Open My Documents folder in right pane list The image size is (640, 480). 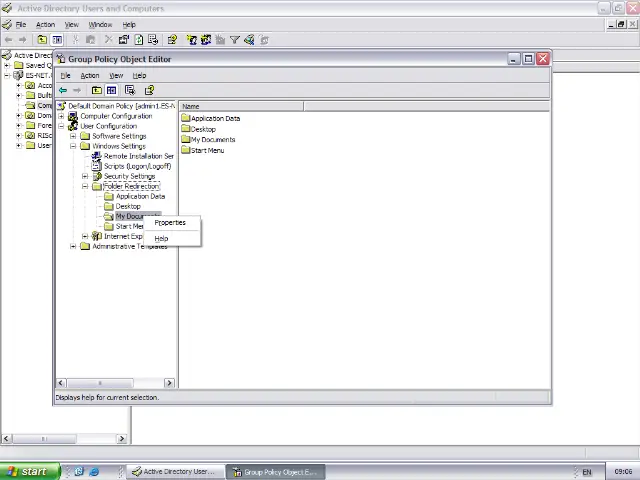tap(208, 140)
